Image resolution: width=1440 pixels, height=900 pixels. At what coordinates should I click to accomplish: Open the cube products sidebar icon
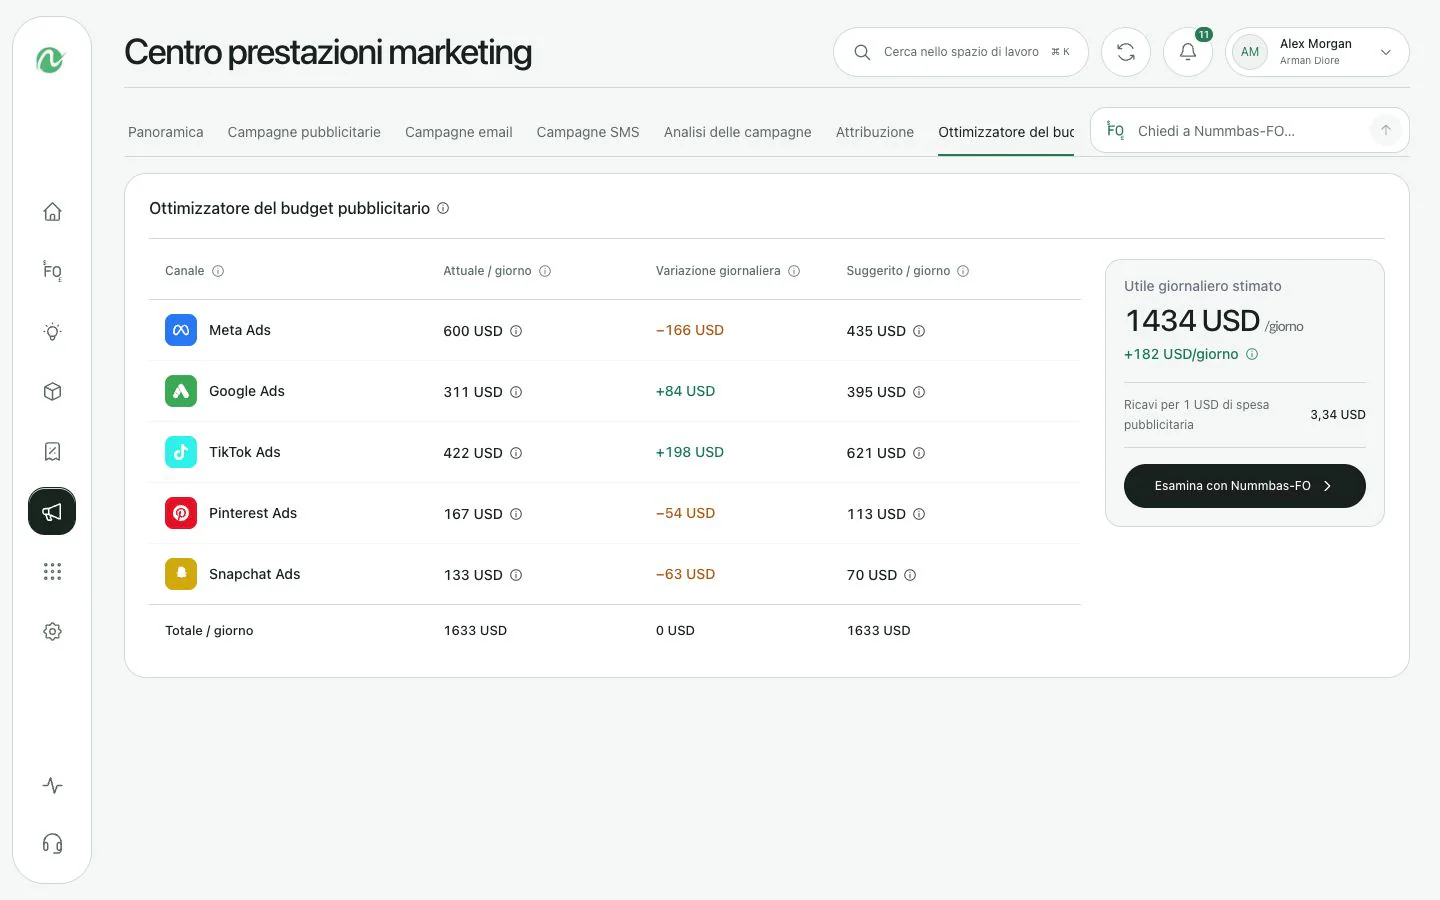[52, 391]
